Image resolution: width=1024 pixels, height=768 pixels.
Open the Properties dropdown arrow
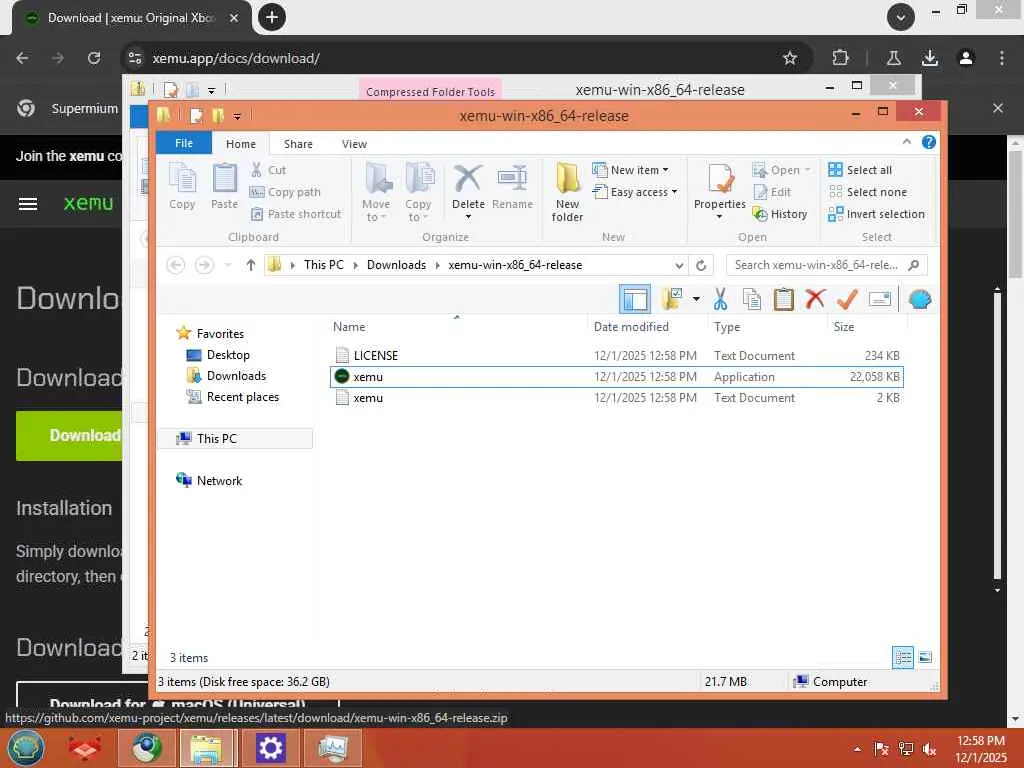coord(719,217)
